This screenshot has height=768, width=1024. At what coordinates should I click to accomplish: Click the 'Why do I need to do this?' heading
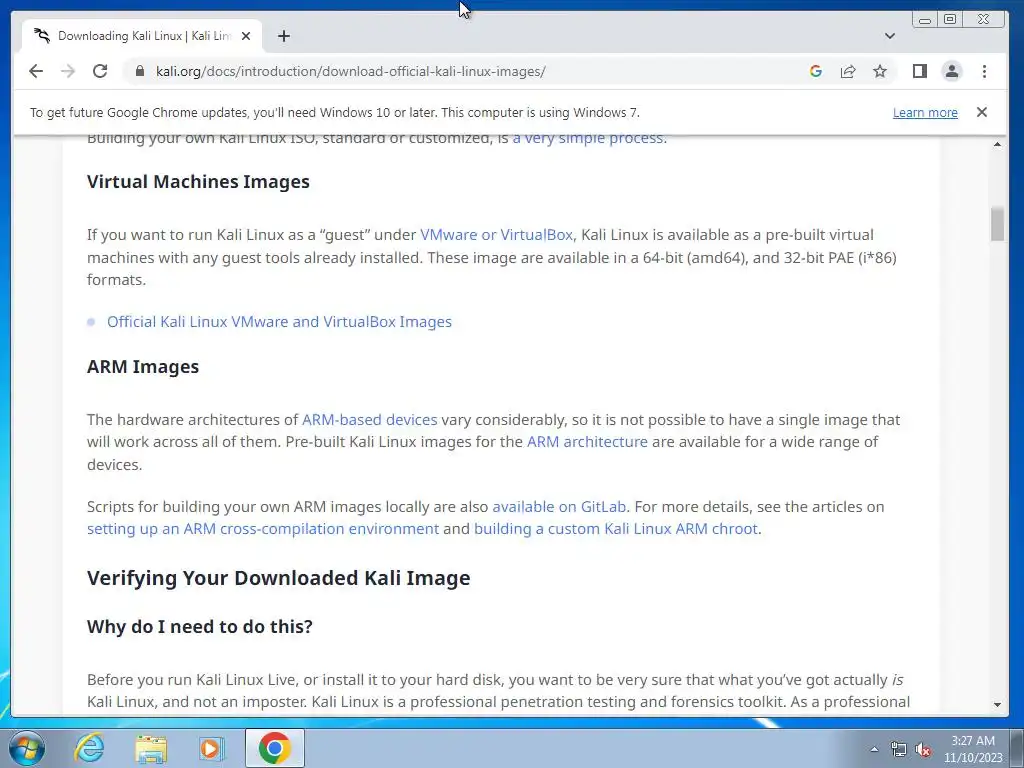pyautogui.click(x=200, y=627)
